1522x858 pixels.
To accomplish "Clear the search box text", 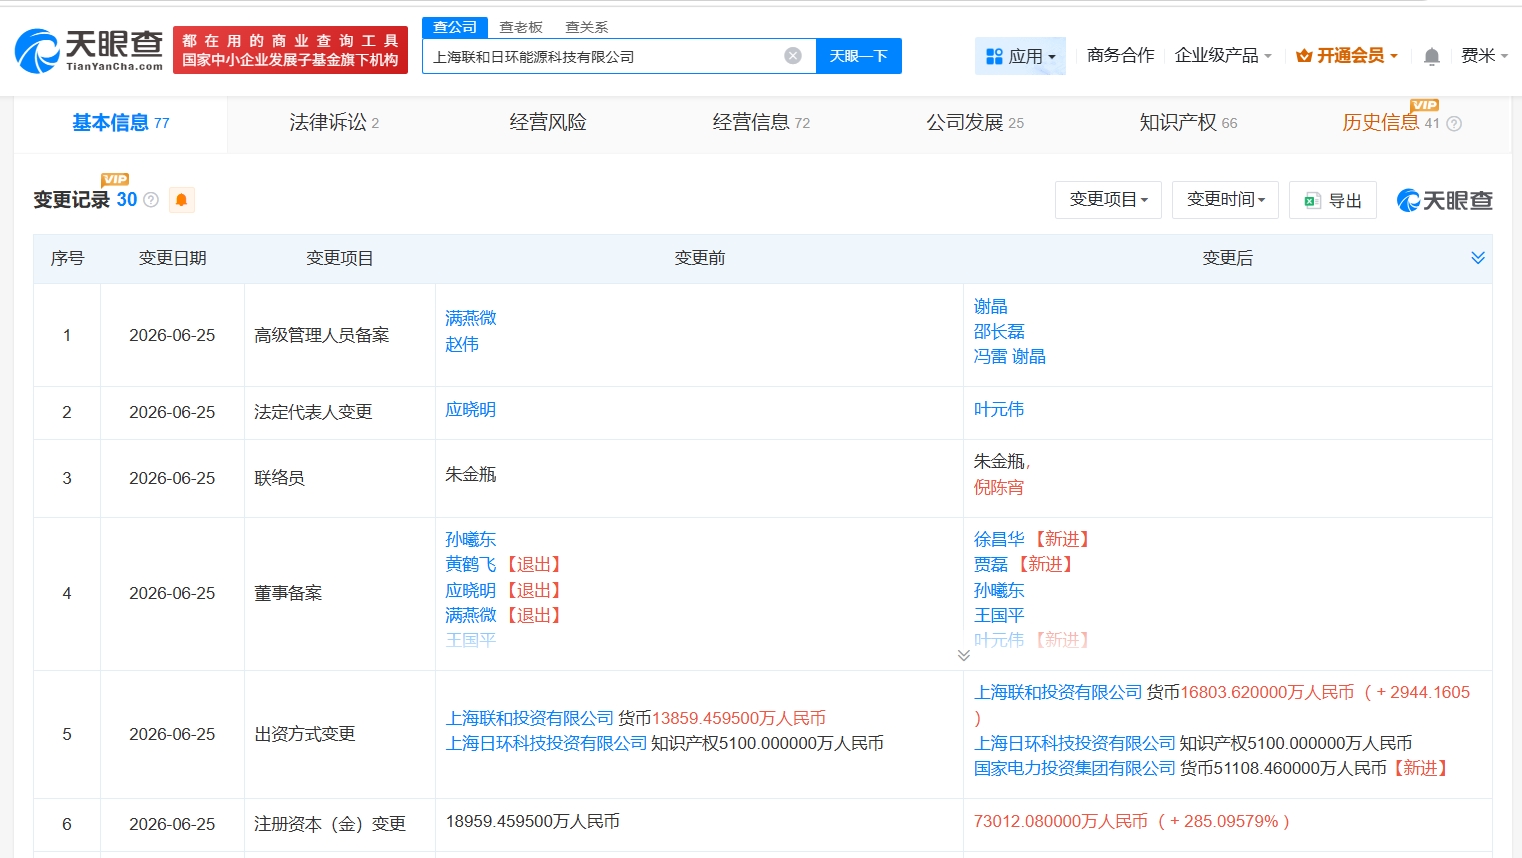I will pyautogui.click(x=793, y=56).
